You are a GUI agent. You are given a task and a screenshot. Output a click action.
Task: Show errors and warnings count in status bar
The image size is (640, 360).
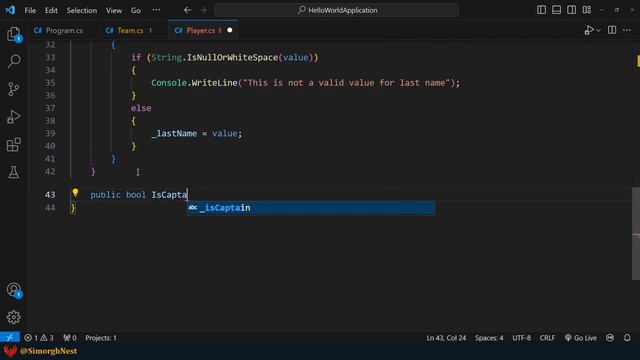39,338
